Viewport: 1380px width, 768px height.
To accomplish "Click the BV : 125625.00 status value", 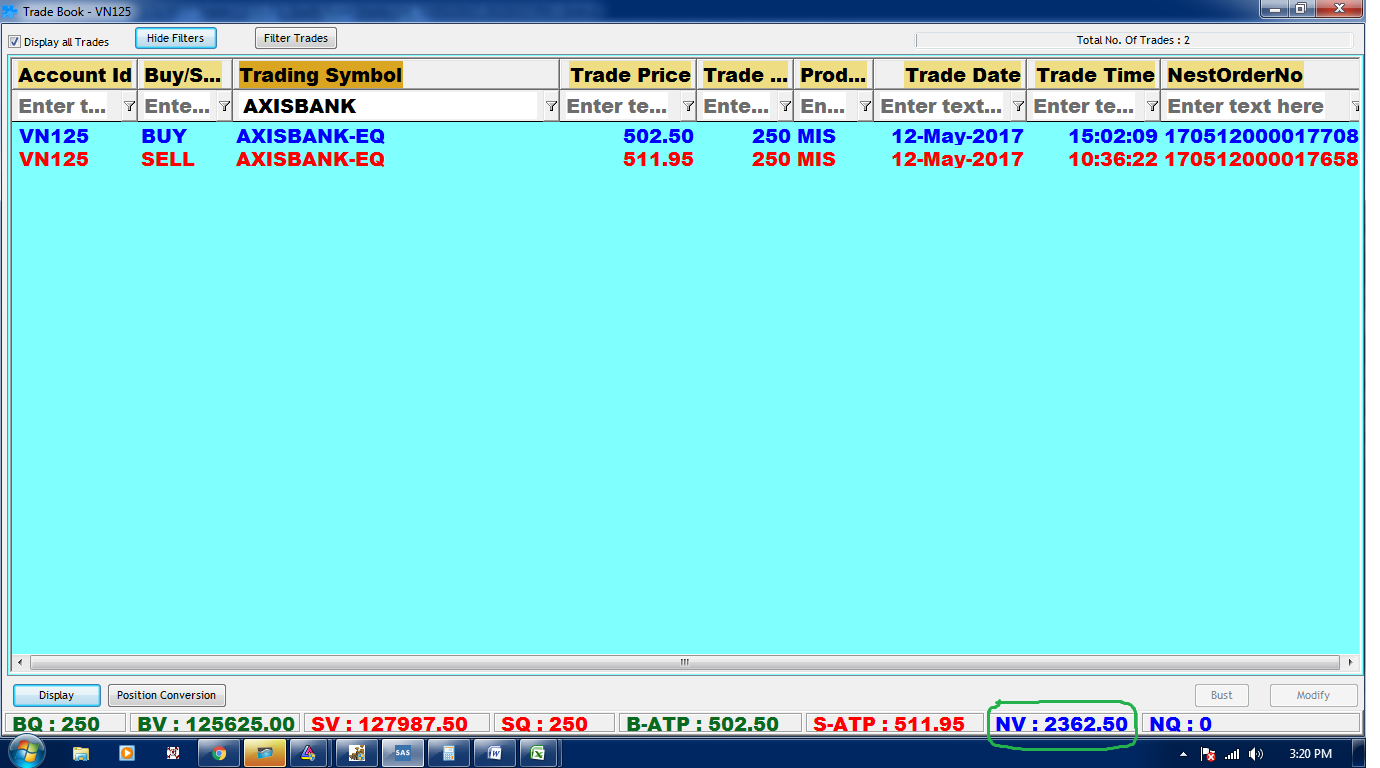I will tap(217, 724).
